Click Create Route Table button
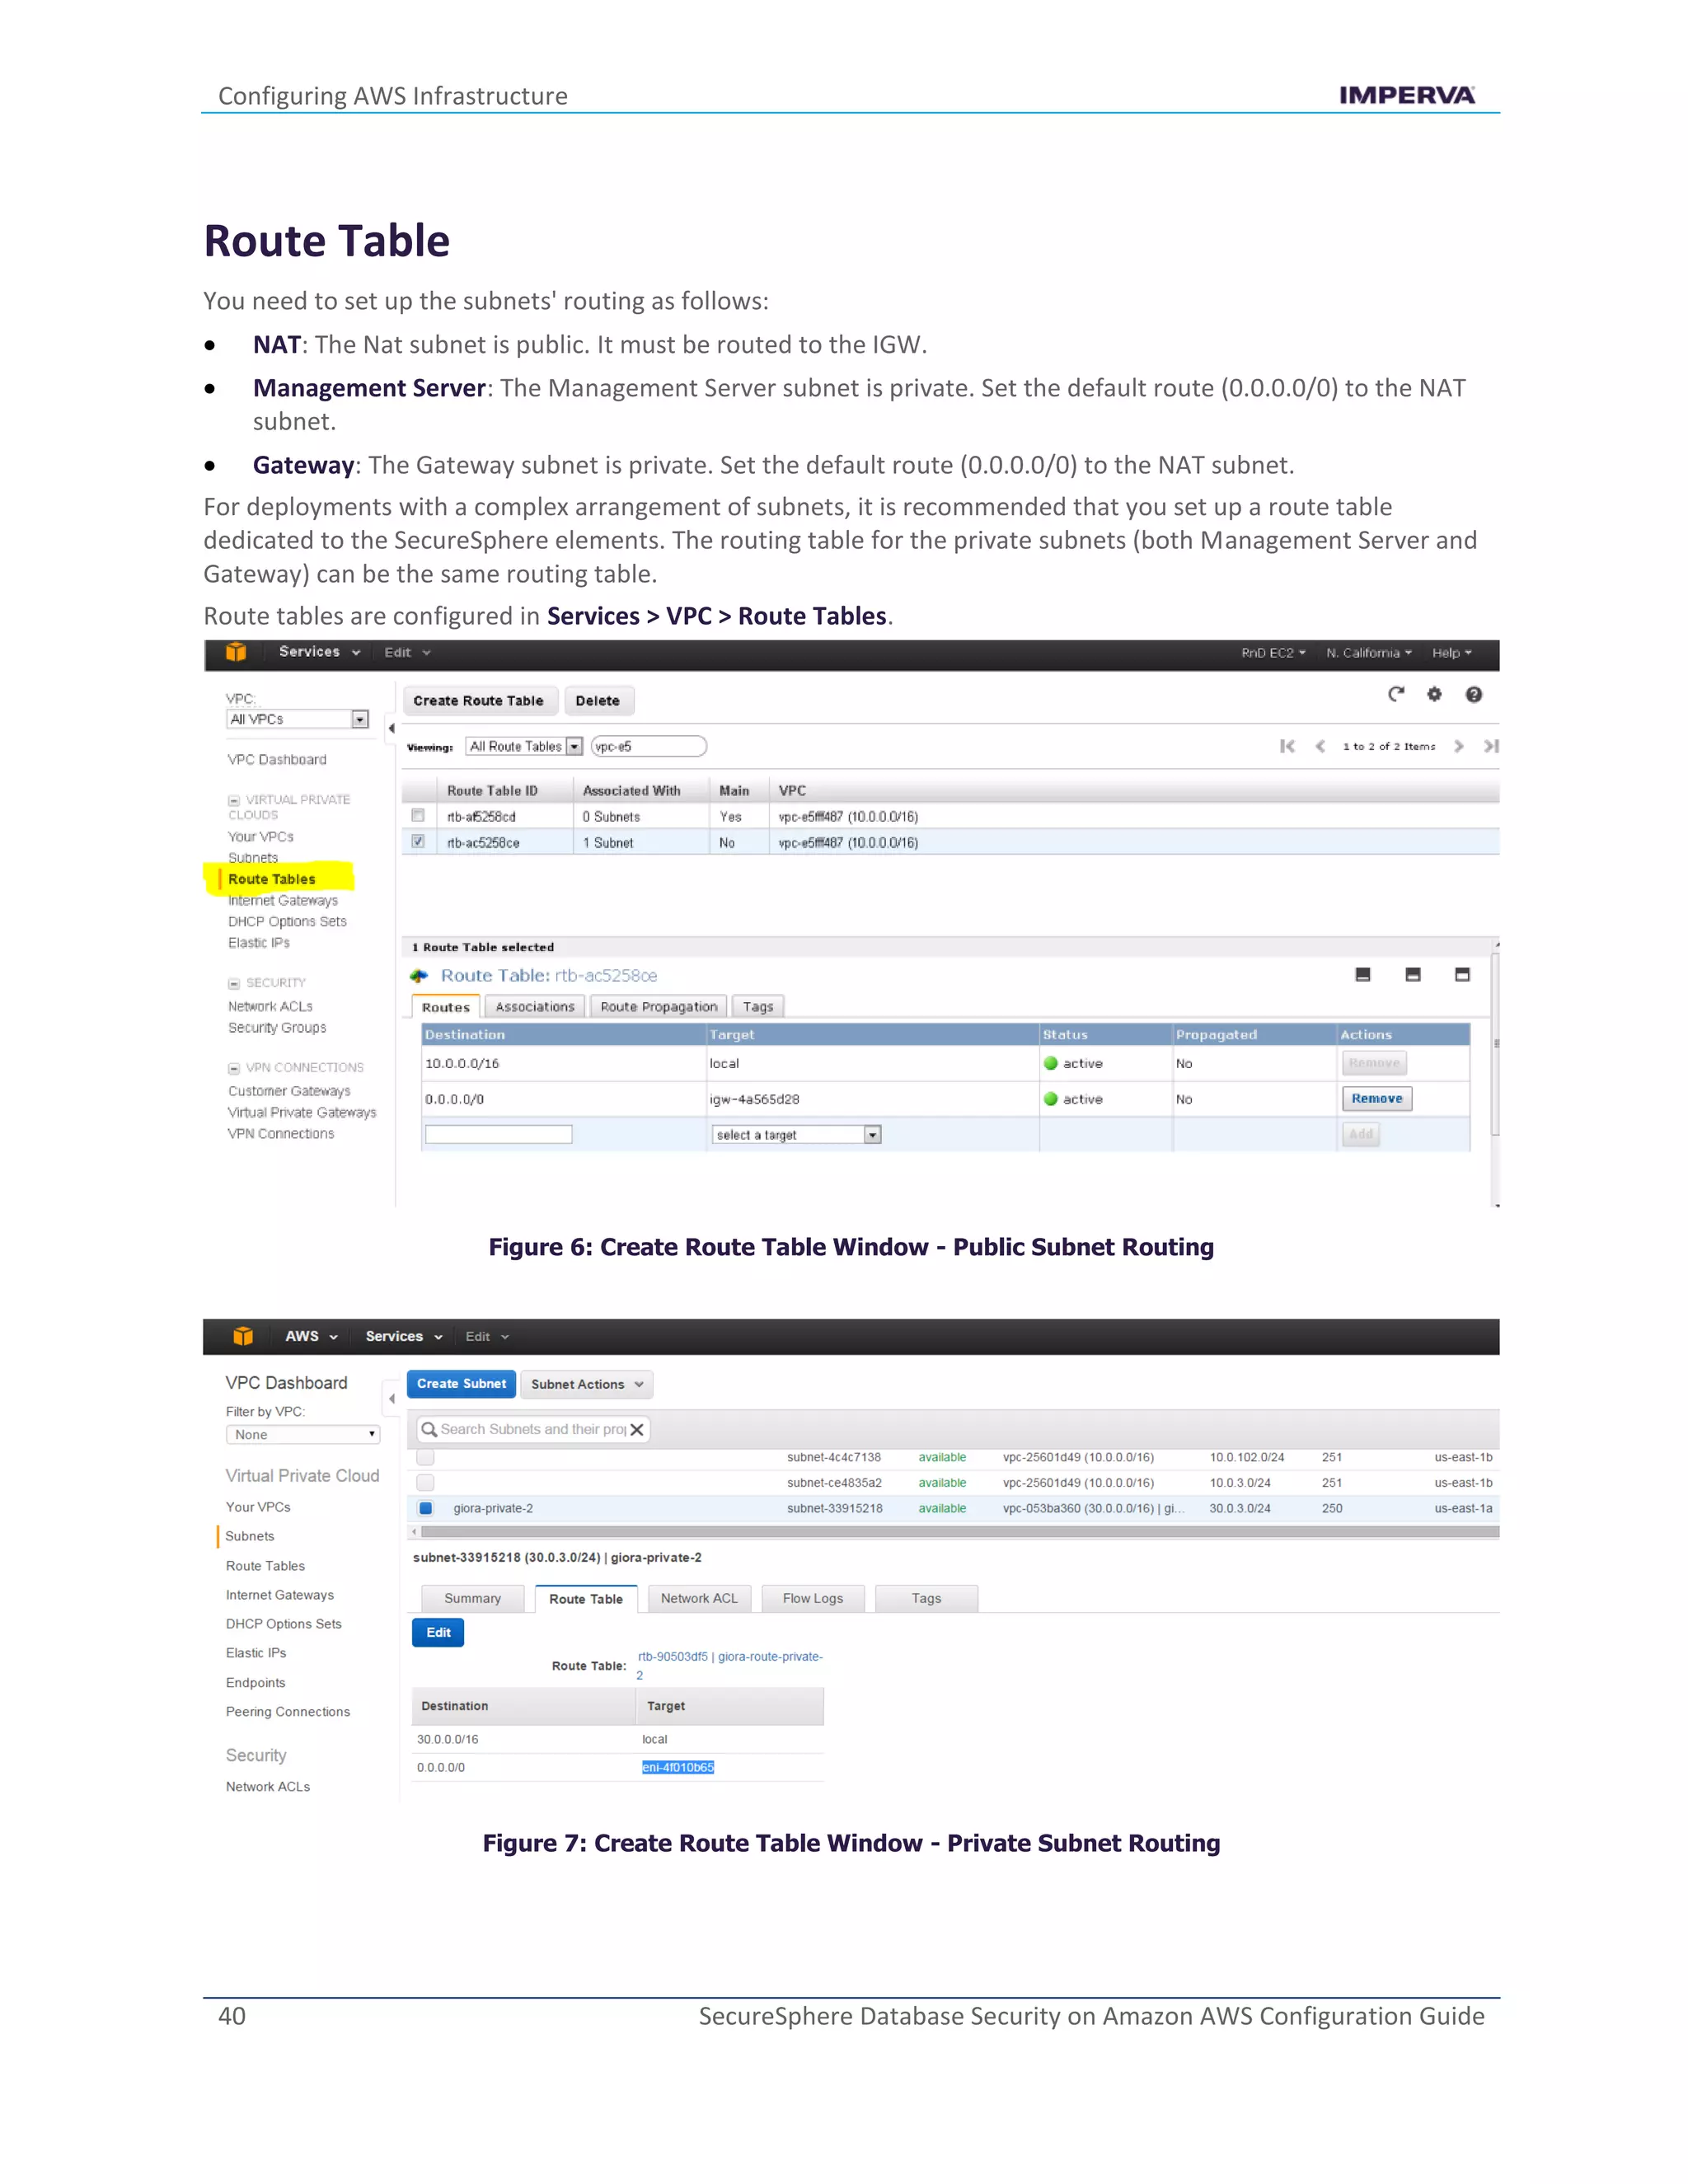 (x=479, y=701)
